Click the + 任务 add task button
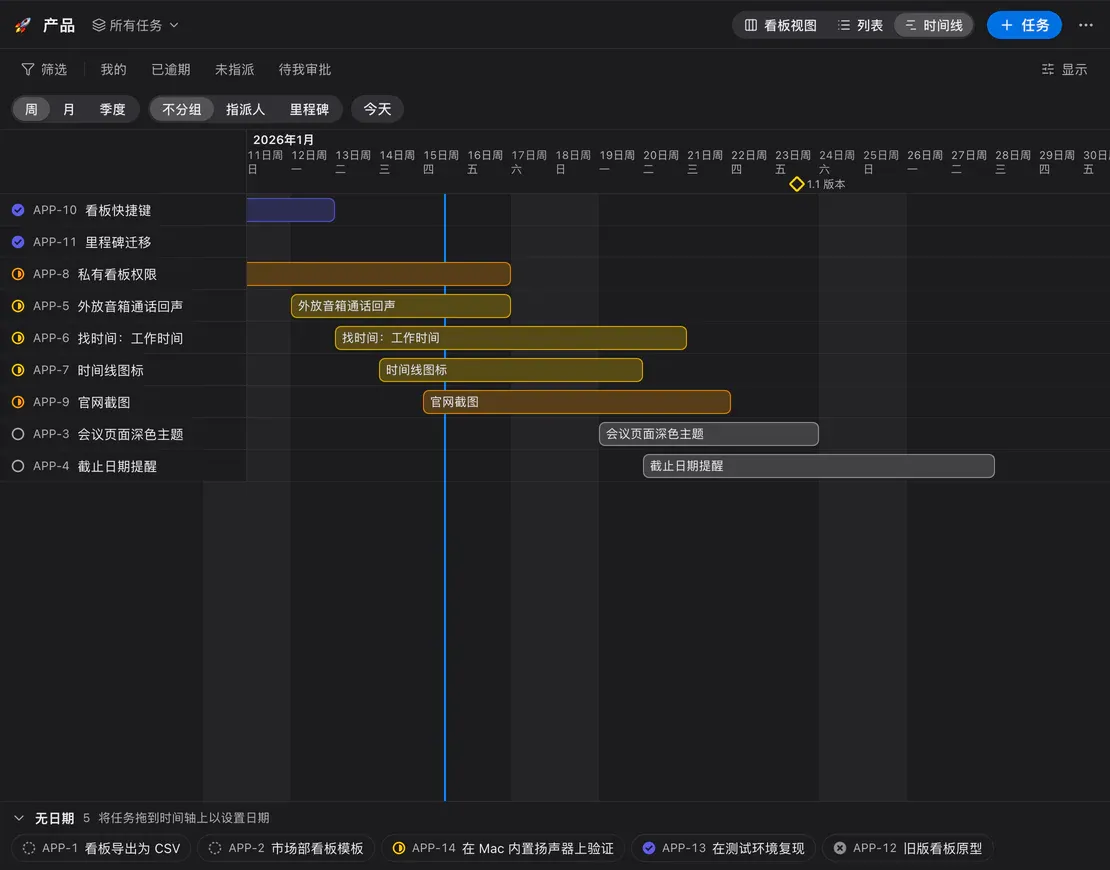The width and height of the screenshot is (1110, 870). [x=1024, y=25]
